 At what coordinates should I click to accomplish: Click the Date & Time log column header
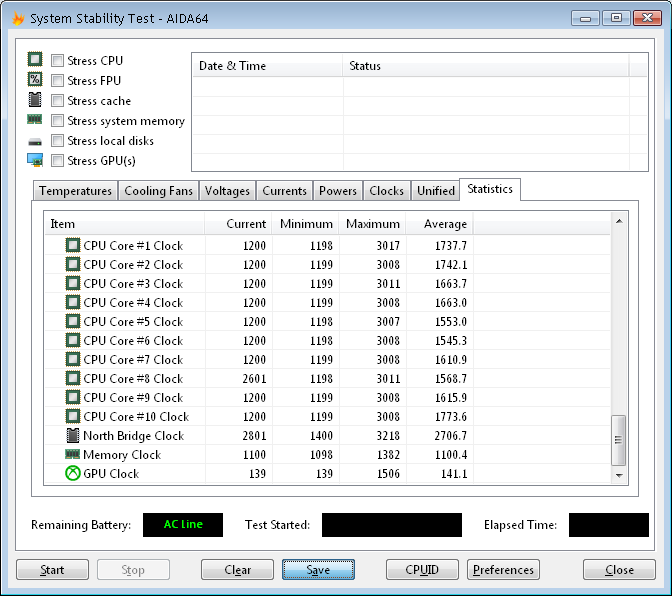point(268,66)
